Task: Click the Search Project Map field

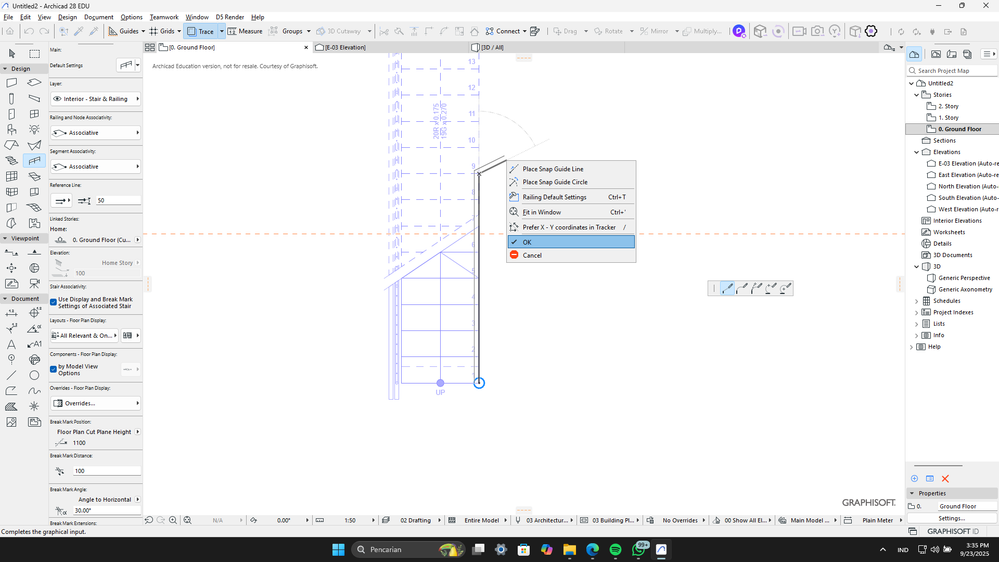Action: [x=952, y=71]
